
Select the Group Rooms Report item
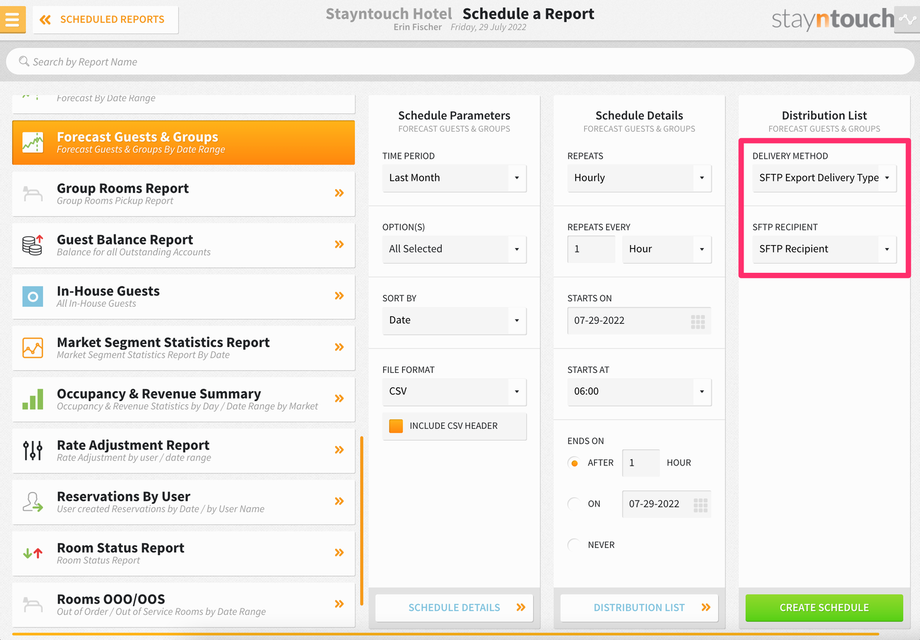point(183,194)
